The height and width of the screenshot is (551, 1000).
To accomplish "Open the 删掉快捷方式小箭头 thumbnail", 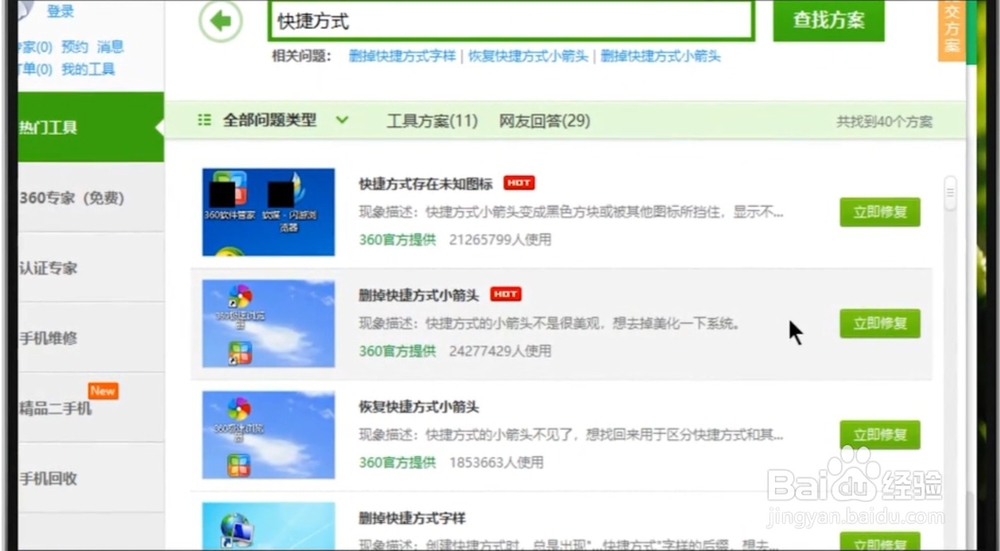I will tap(268, 323).
